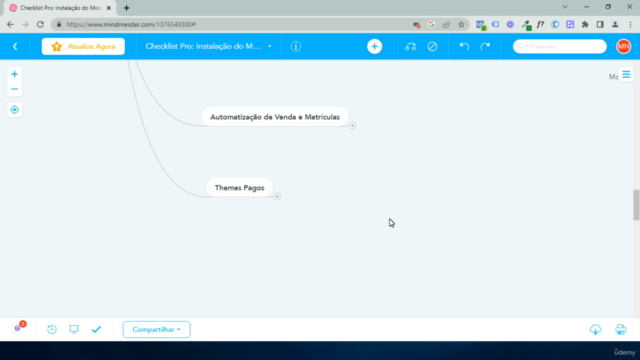Undo the last map change
Image resolution: width=640 pixels, height=360 pixels.
coord(464,47)
